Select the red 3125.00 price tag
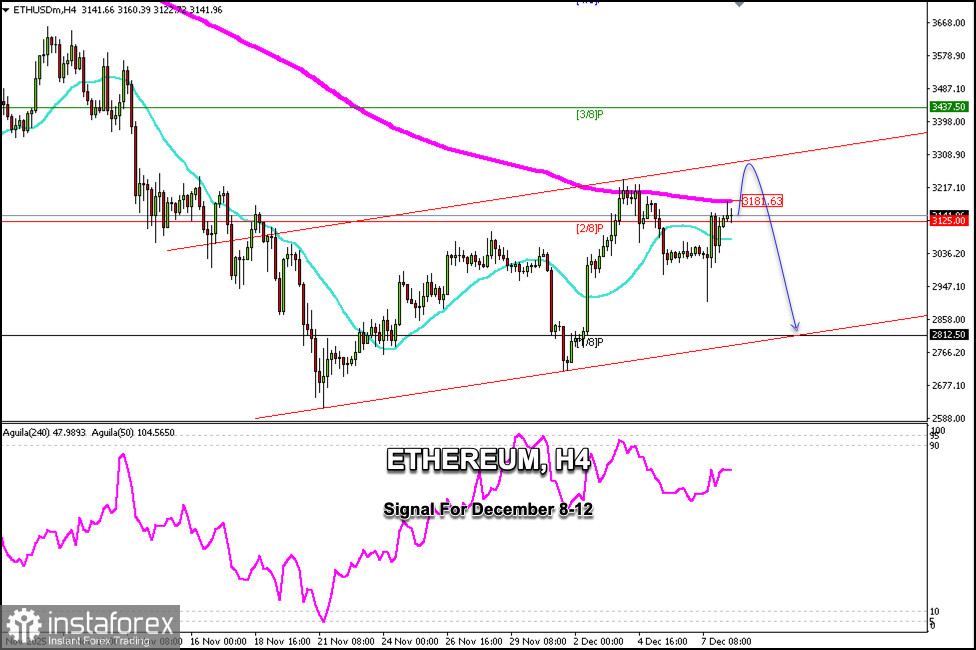Screen dimensions: 976x650 click(949, 221)
